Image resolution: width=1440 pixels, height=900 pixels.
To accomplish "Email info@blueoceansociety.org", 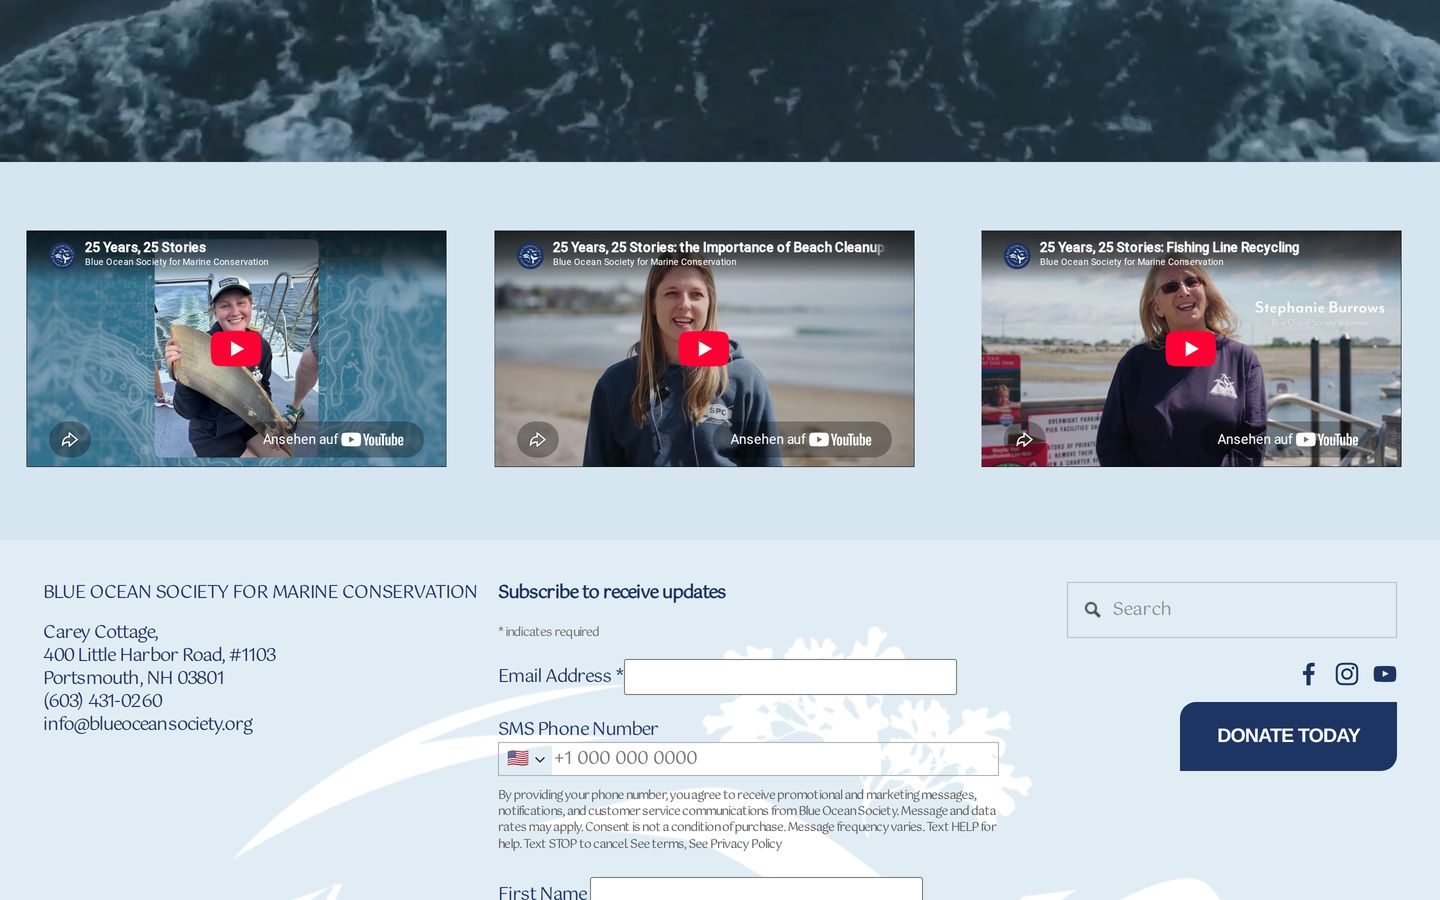I will pos(148,724).
